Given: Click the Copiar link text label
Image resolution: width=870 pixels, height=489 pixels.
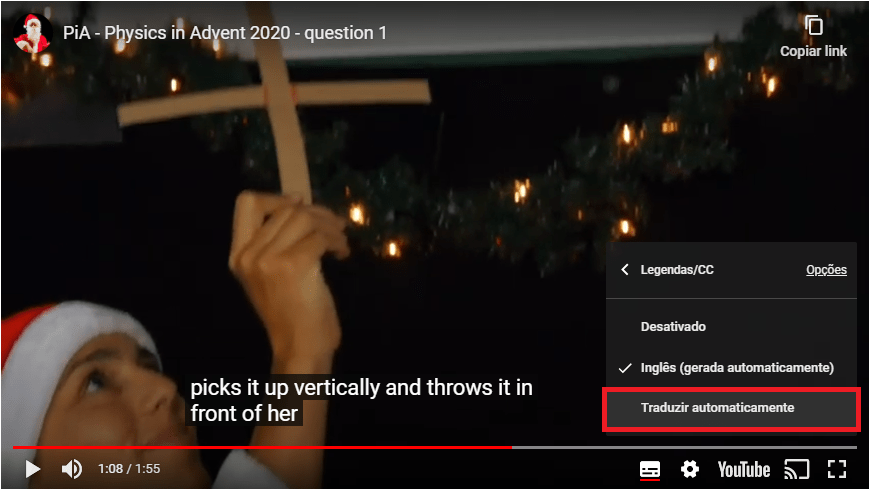Looking at the screenshot, I should click(813, 51).
